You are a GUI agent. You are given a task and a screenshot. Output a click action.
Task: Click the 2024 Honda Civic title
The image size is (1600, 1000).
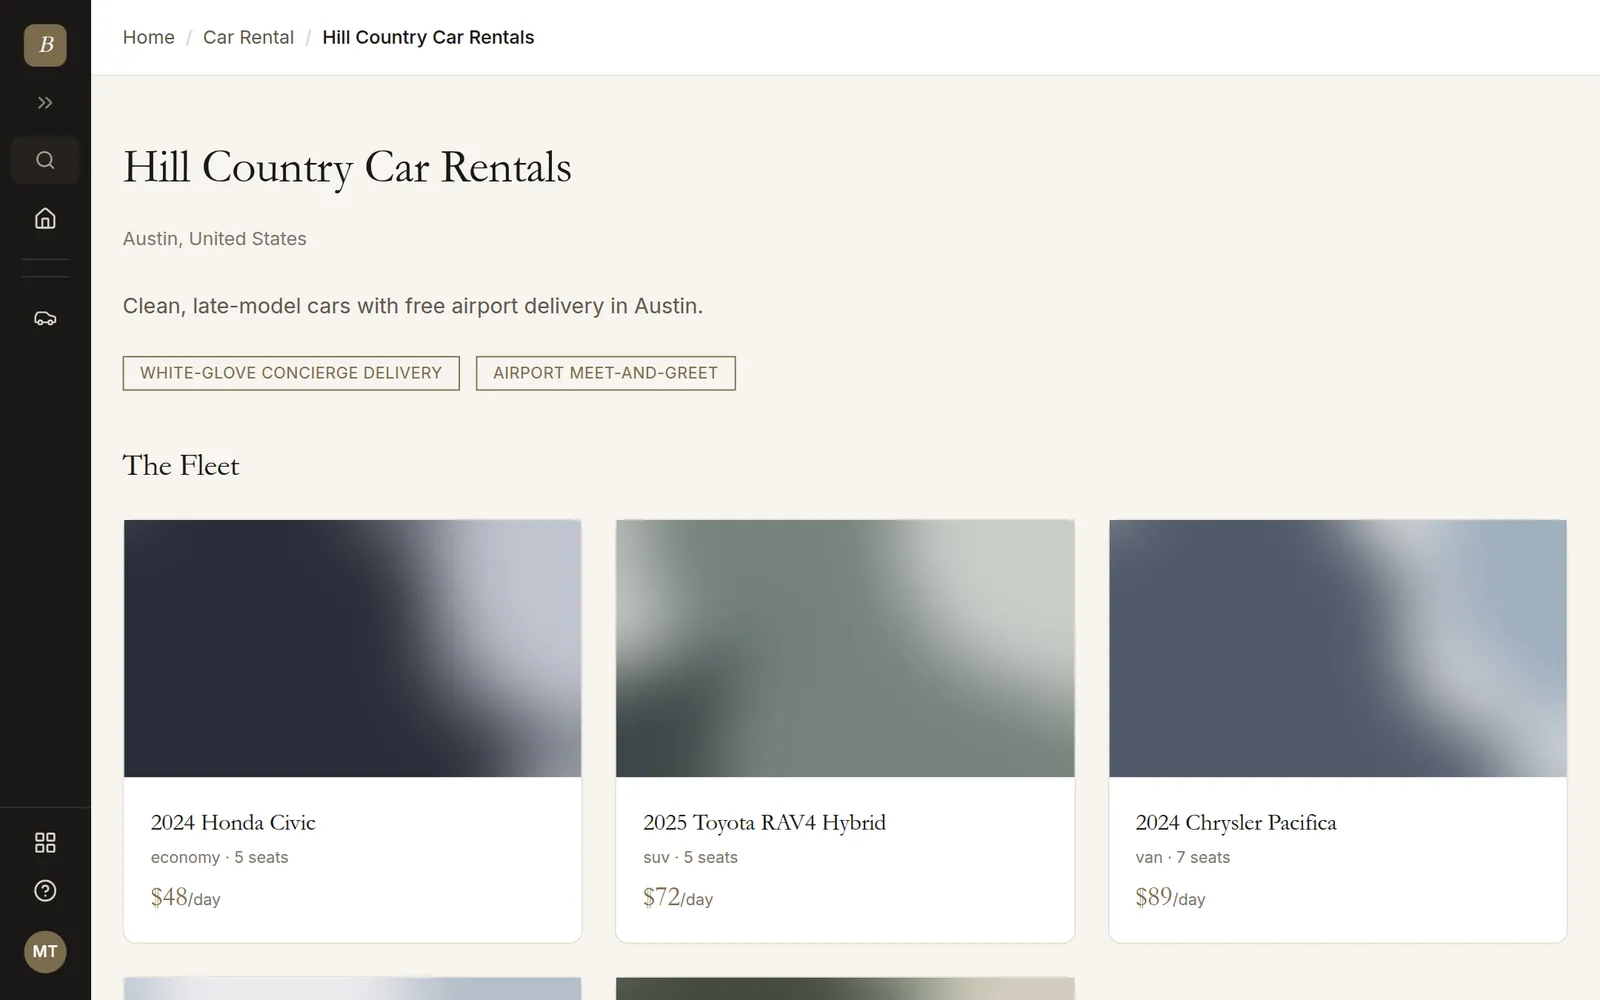pyautogui.click(x=233, y=823)
